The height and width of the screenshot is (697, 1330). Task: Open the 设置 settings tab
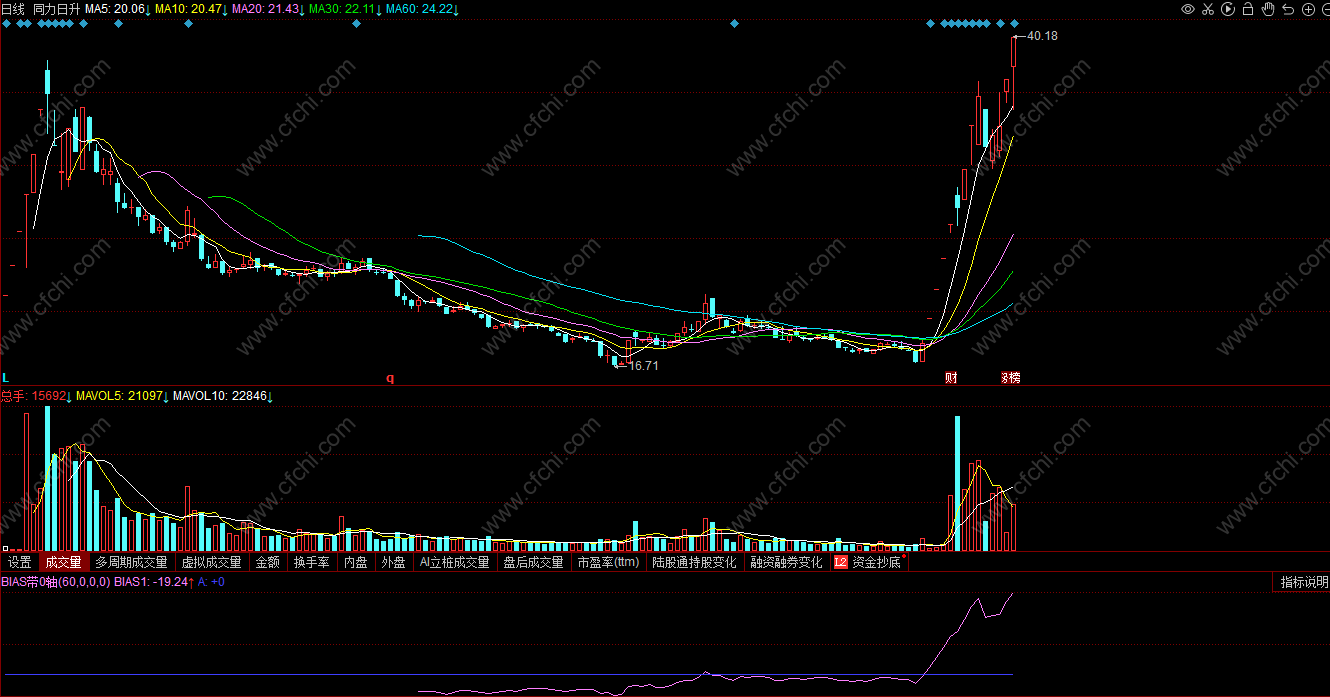(x=20, y=562)
